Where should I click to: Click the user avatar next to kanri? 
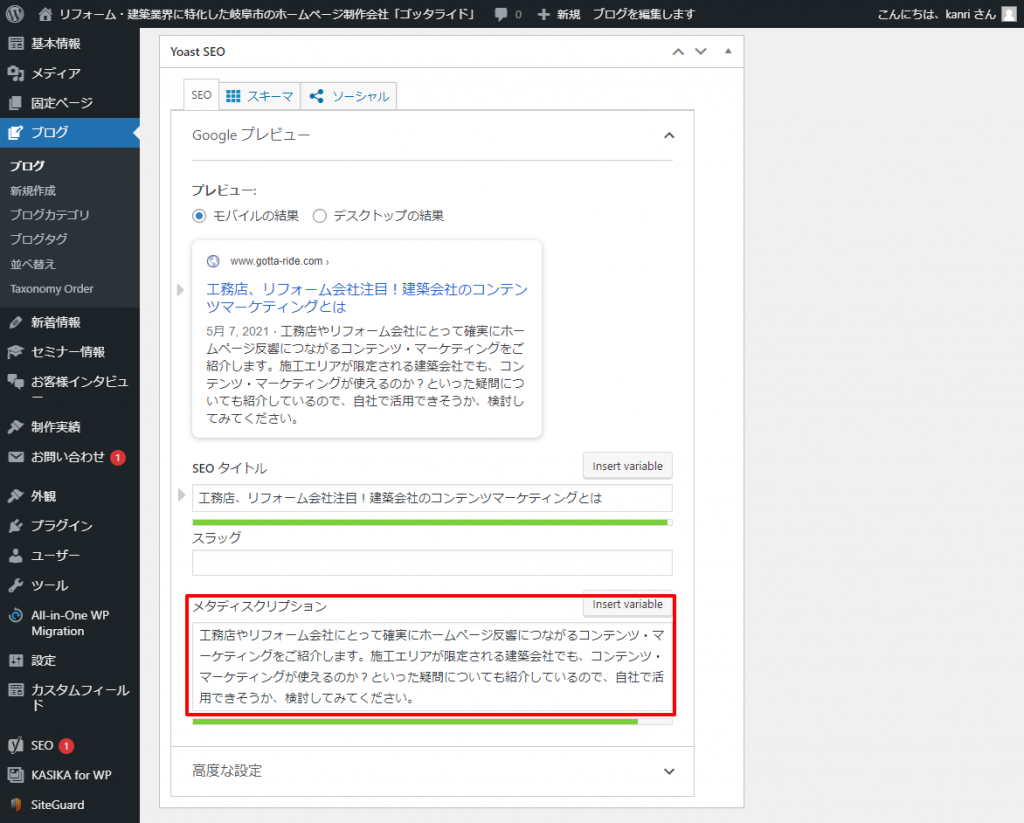[x=1009, y=14]
